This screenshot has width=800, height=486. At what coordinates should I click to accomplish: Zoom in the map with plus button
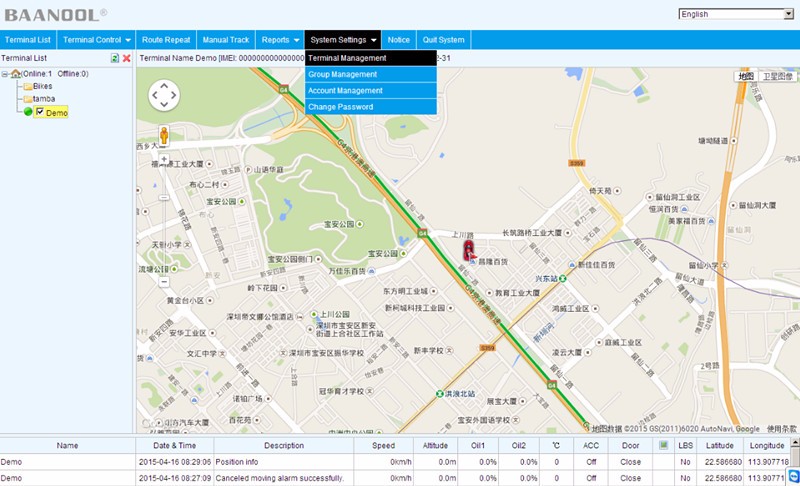click(x=163, y=160)
